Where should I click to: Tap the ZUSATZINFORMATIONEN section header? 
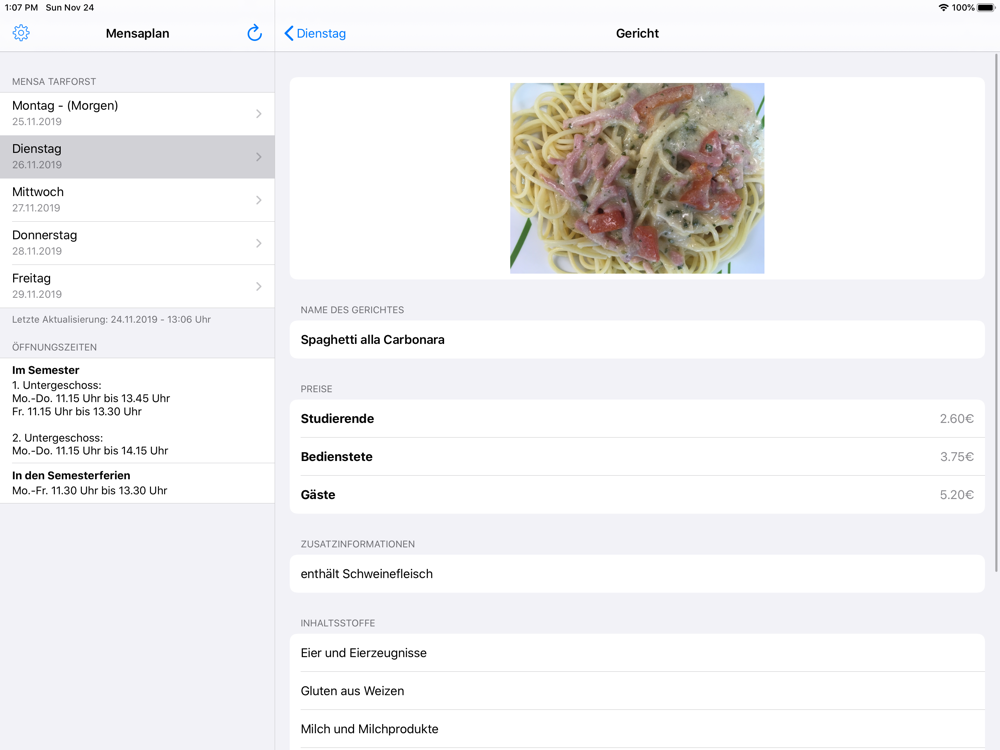point(358,544)
